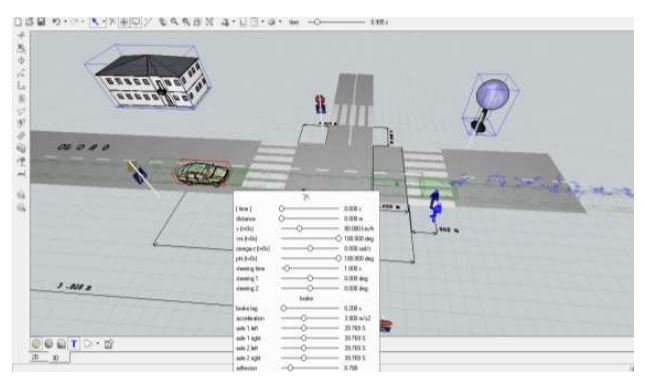Viewport: 645px width, 378px height.
Task: Adjust the axle 2 right slider
Action: coord(309,358)
